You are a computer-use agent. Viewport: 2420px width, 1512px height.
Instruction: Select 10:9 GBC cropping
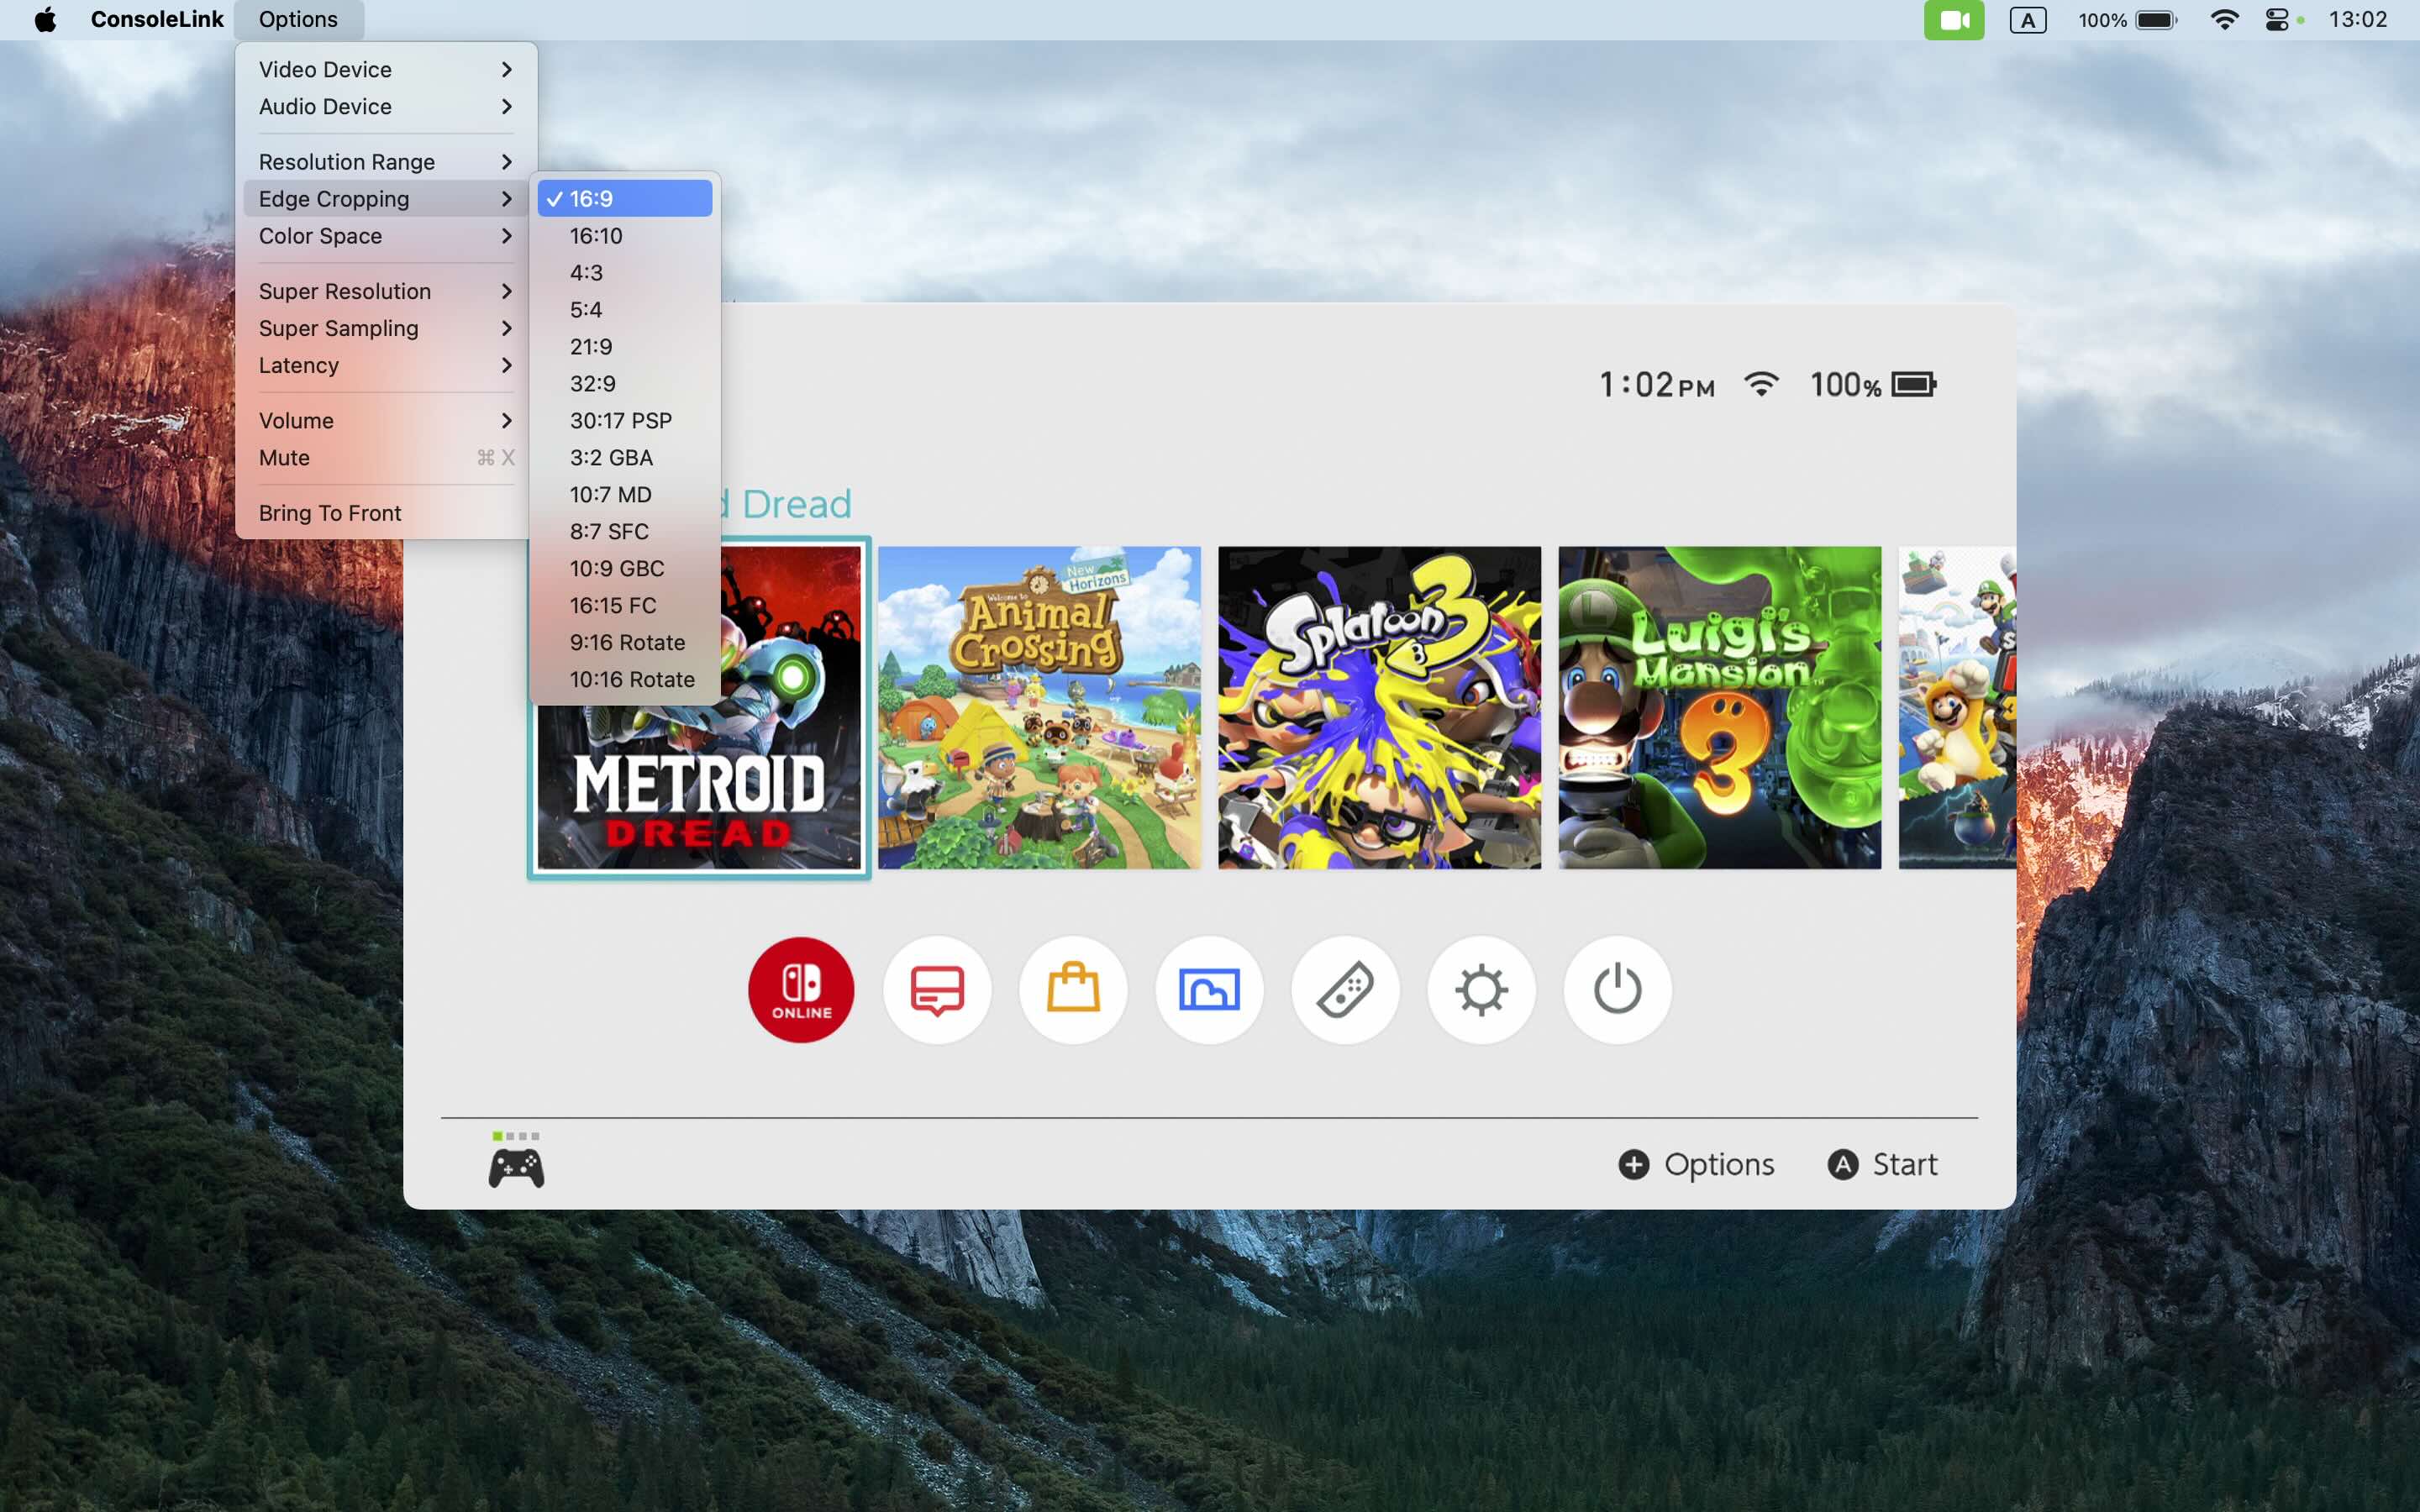pos(625,568)
